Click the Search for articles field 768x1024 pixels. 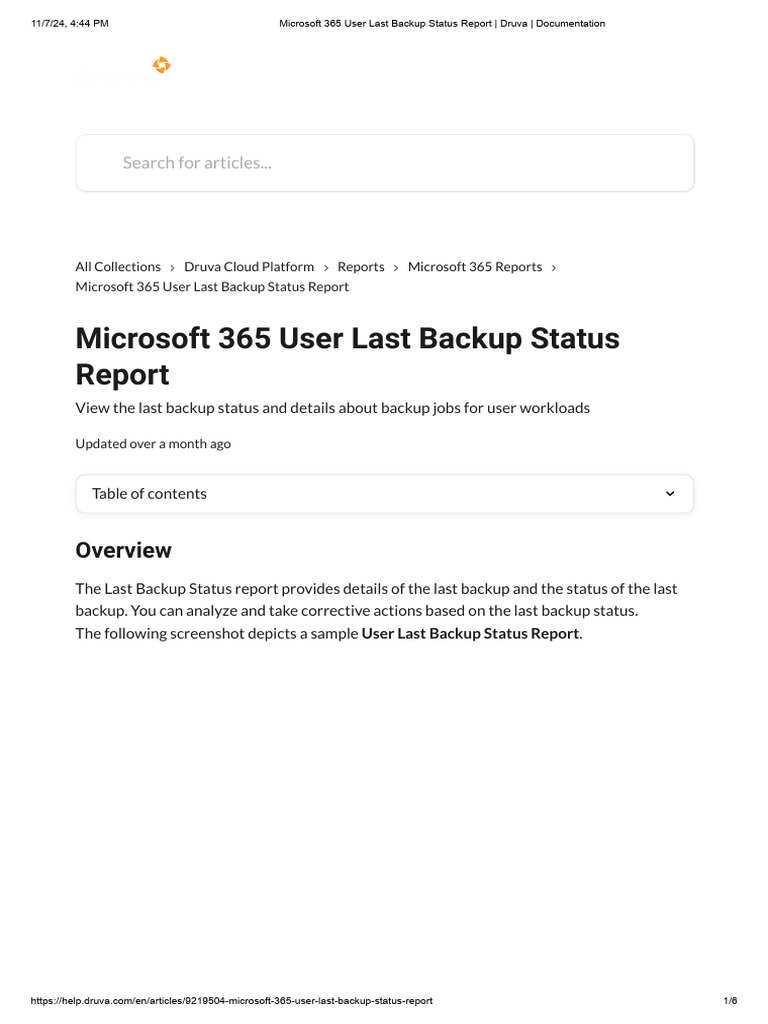tap(385, 163)
